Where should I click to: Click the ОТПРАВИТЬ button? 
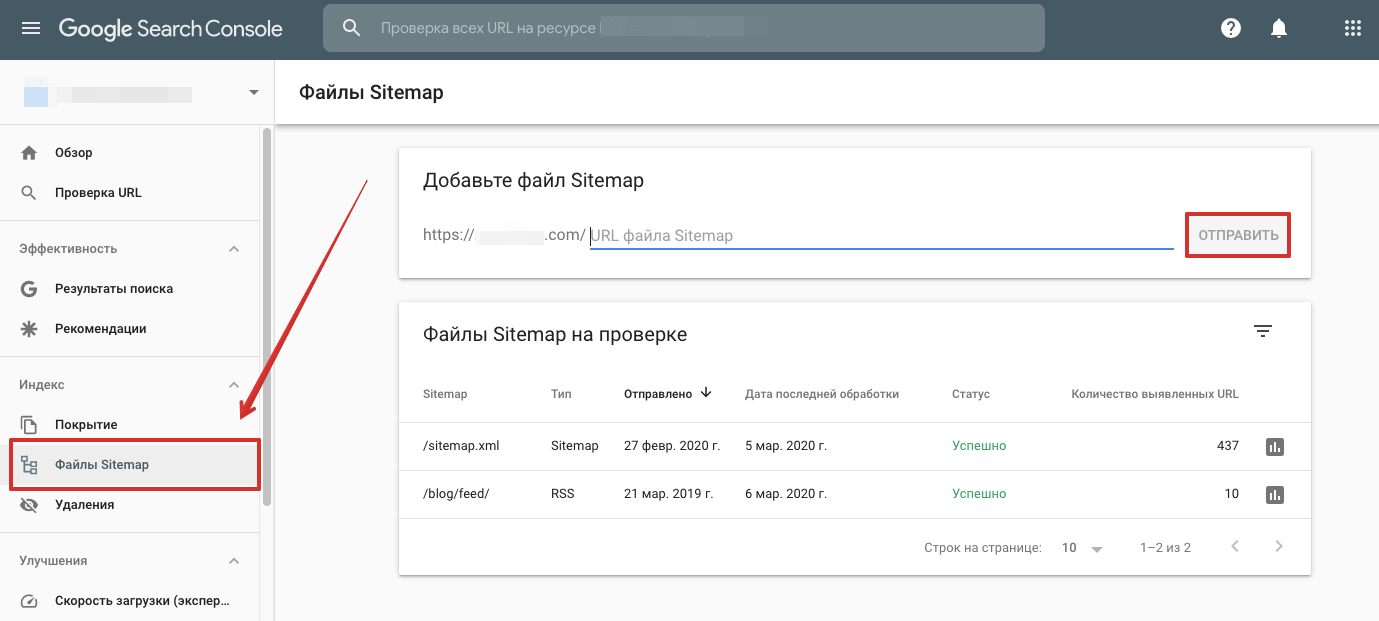coord(1237,234)
